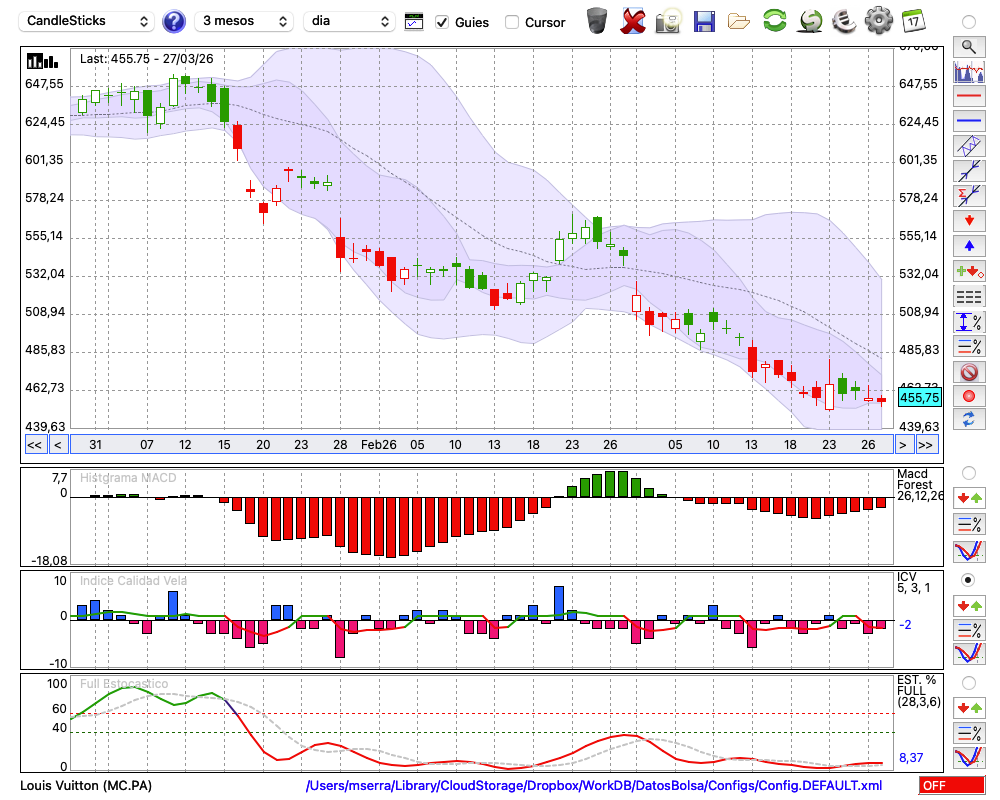The width and height of the screenshot is (1000, 800).
Task: Select the radio button beside Macd Forest panel
Action: (968, 472)
